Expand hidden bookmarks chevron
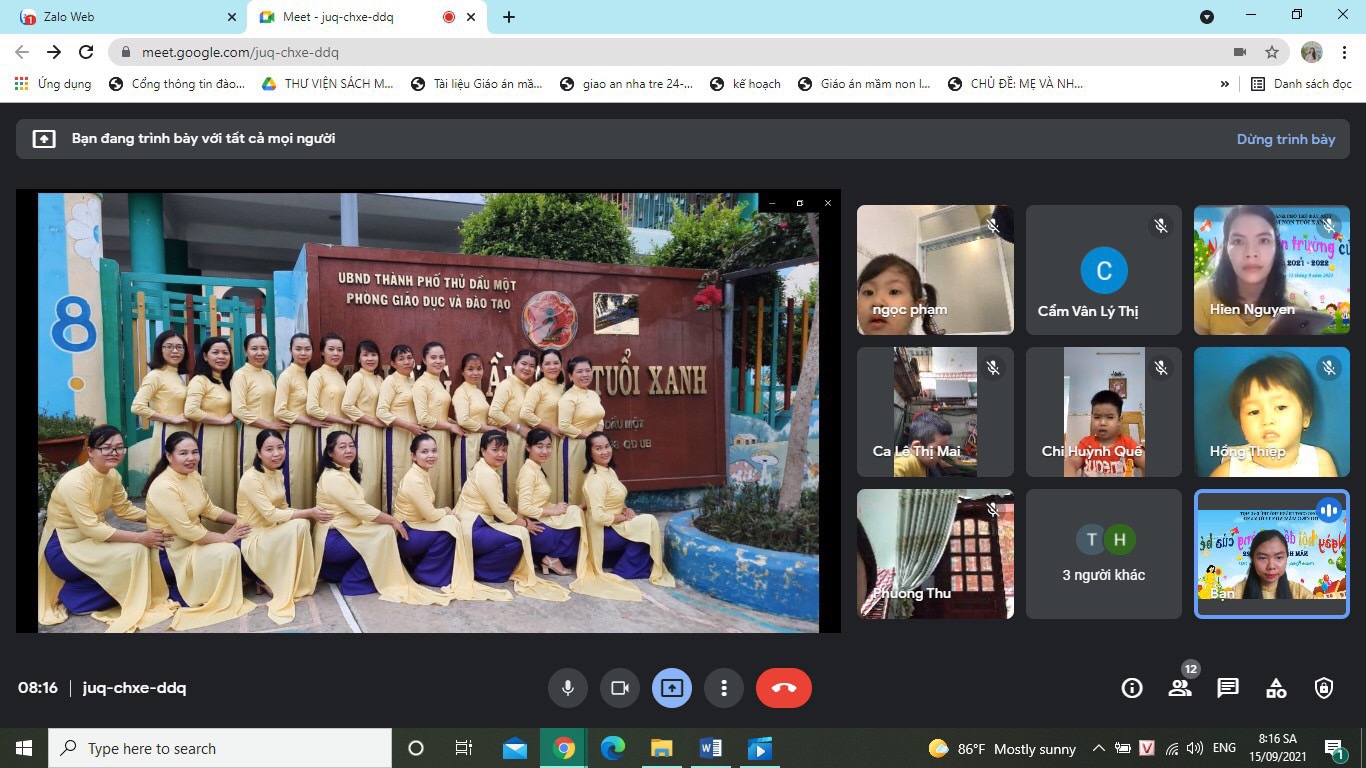Image resolution: width=1366 pixels, height=768 pixels. tap(1225, 84)
